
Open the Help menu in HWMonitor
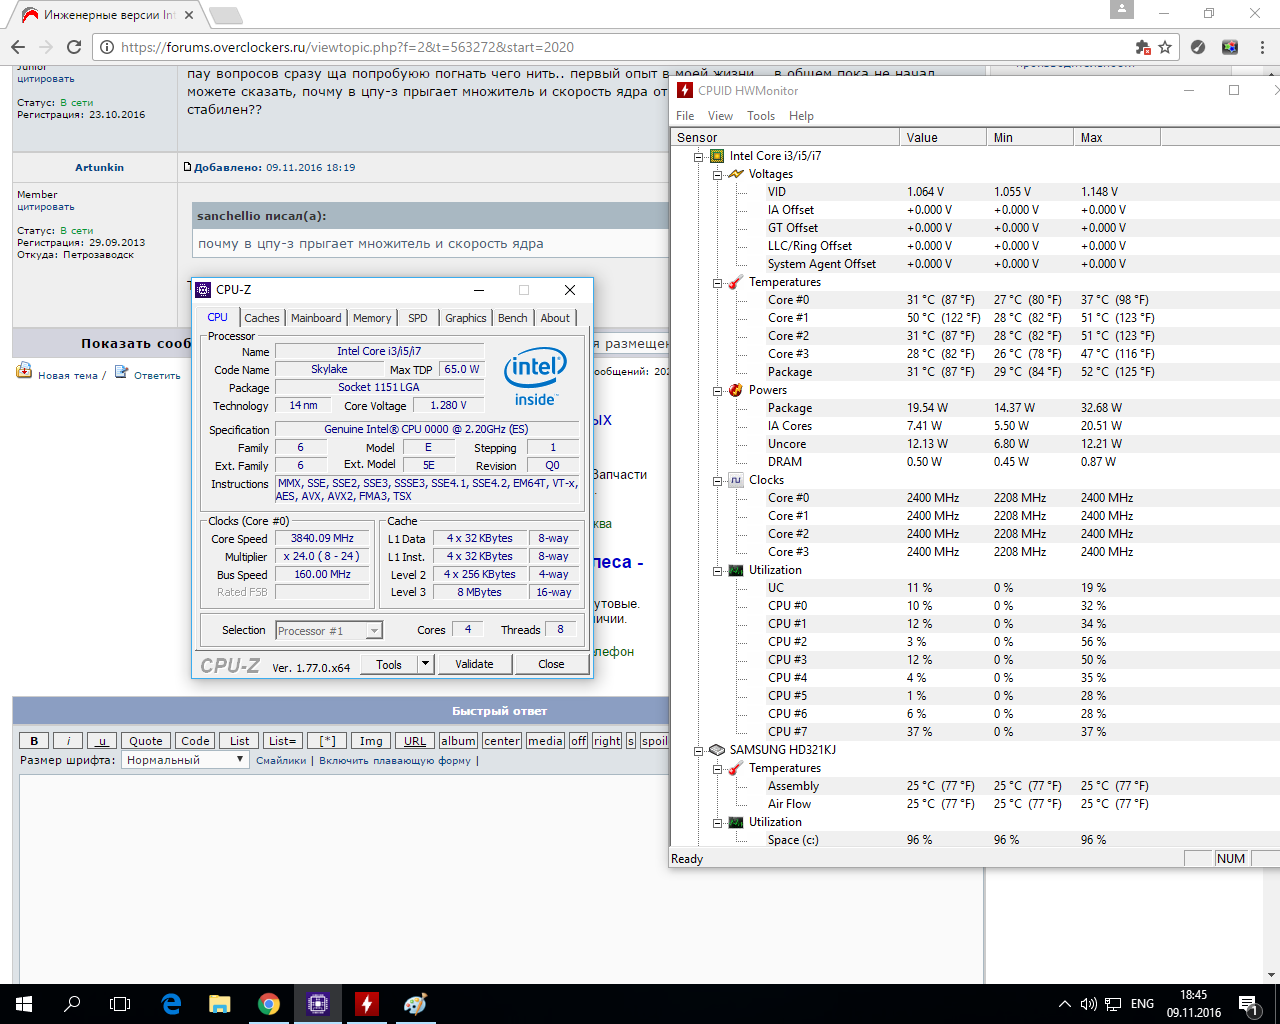coord(801,116)
